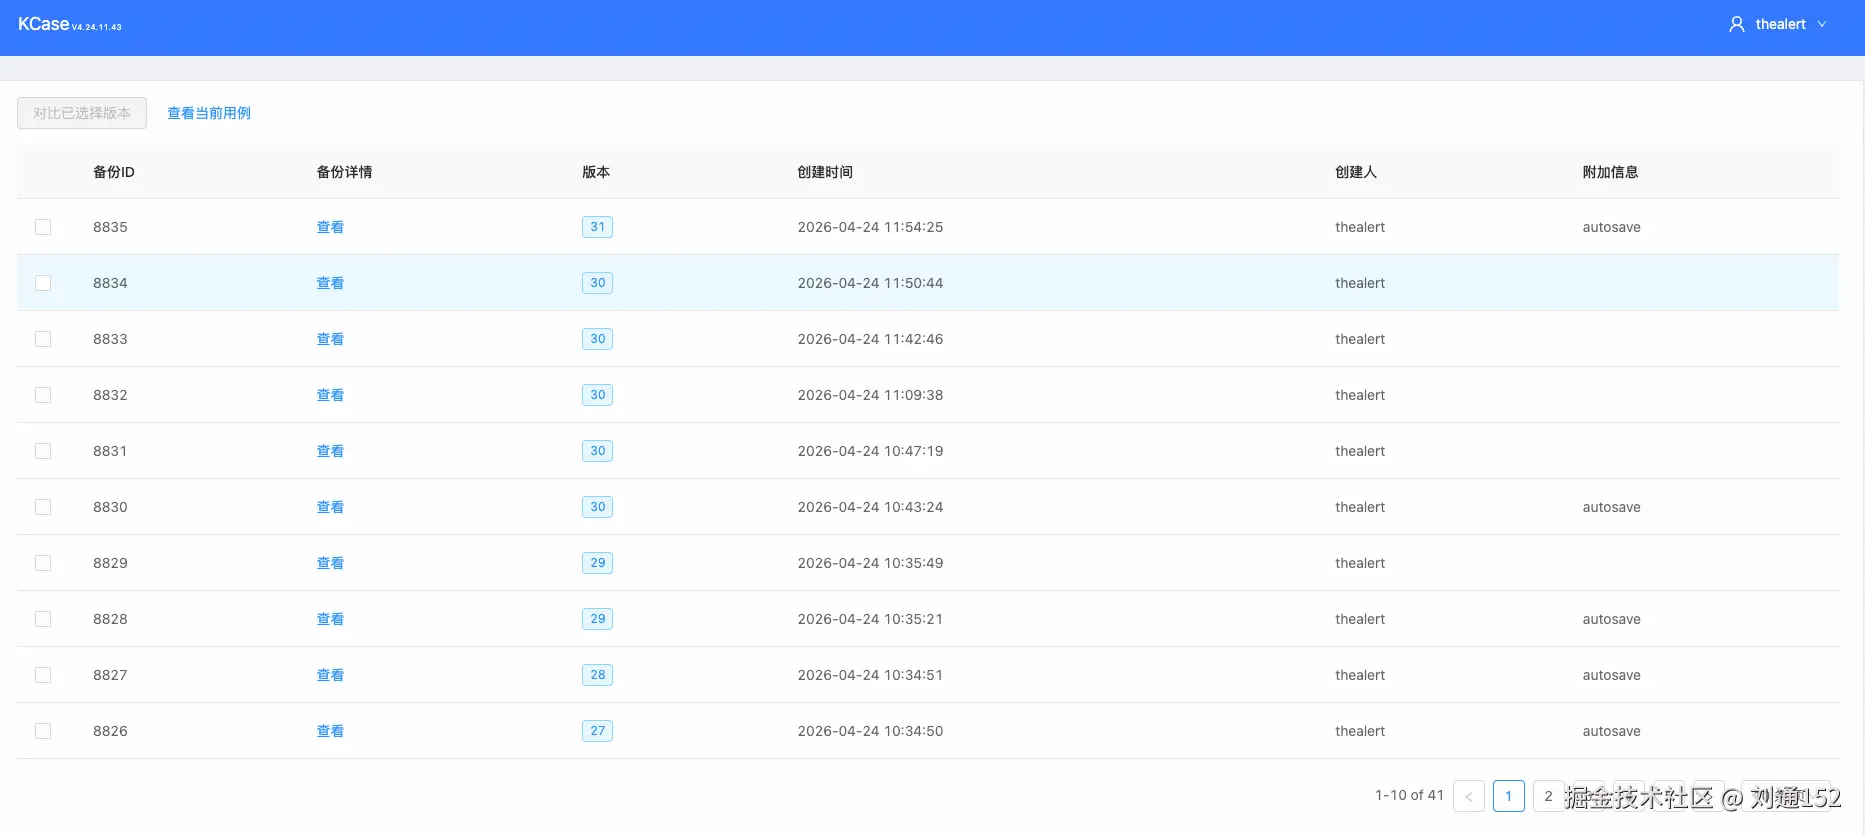The height and width of the screenshot is (835, 1865).
Task: Click creator thealert in row 8834
Action: [1360, 283]
